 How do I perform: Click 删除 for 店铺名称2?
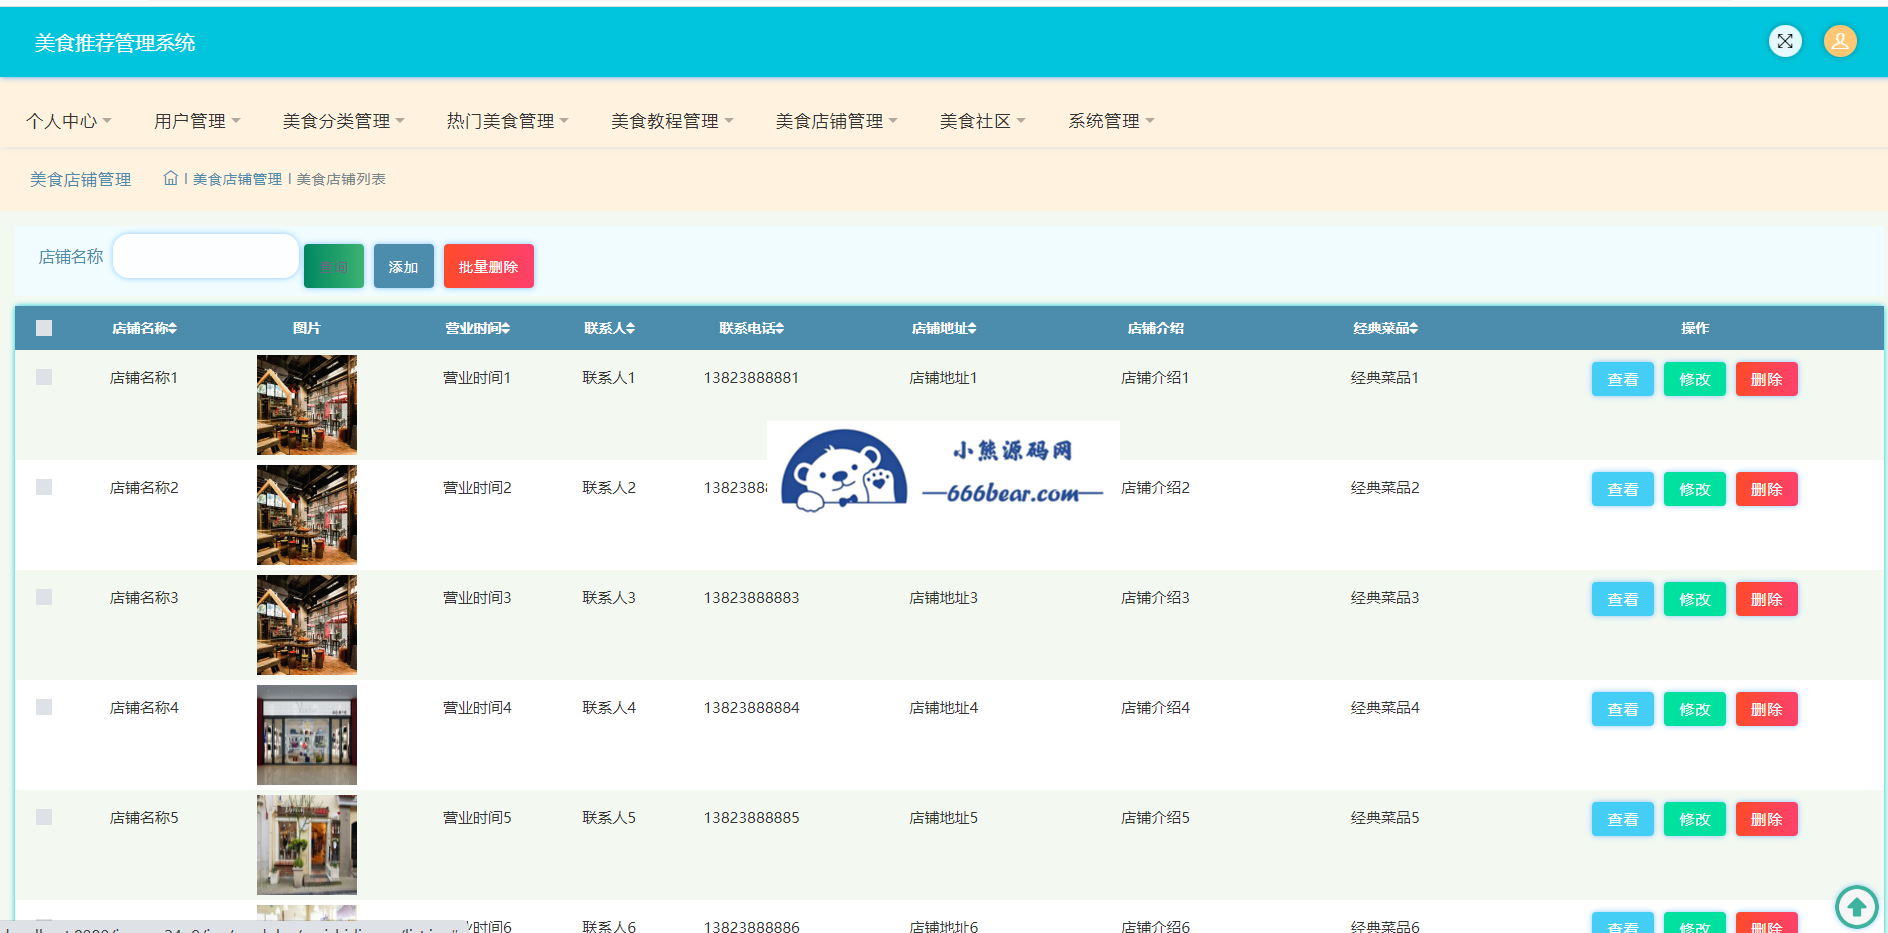(x=1767, y=489)
